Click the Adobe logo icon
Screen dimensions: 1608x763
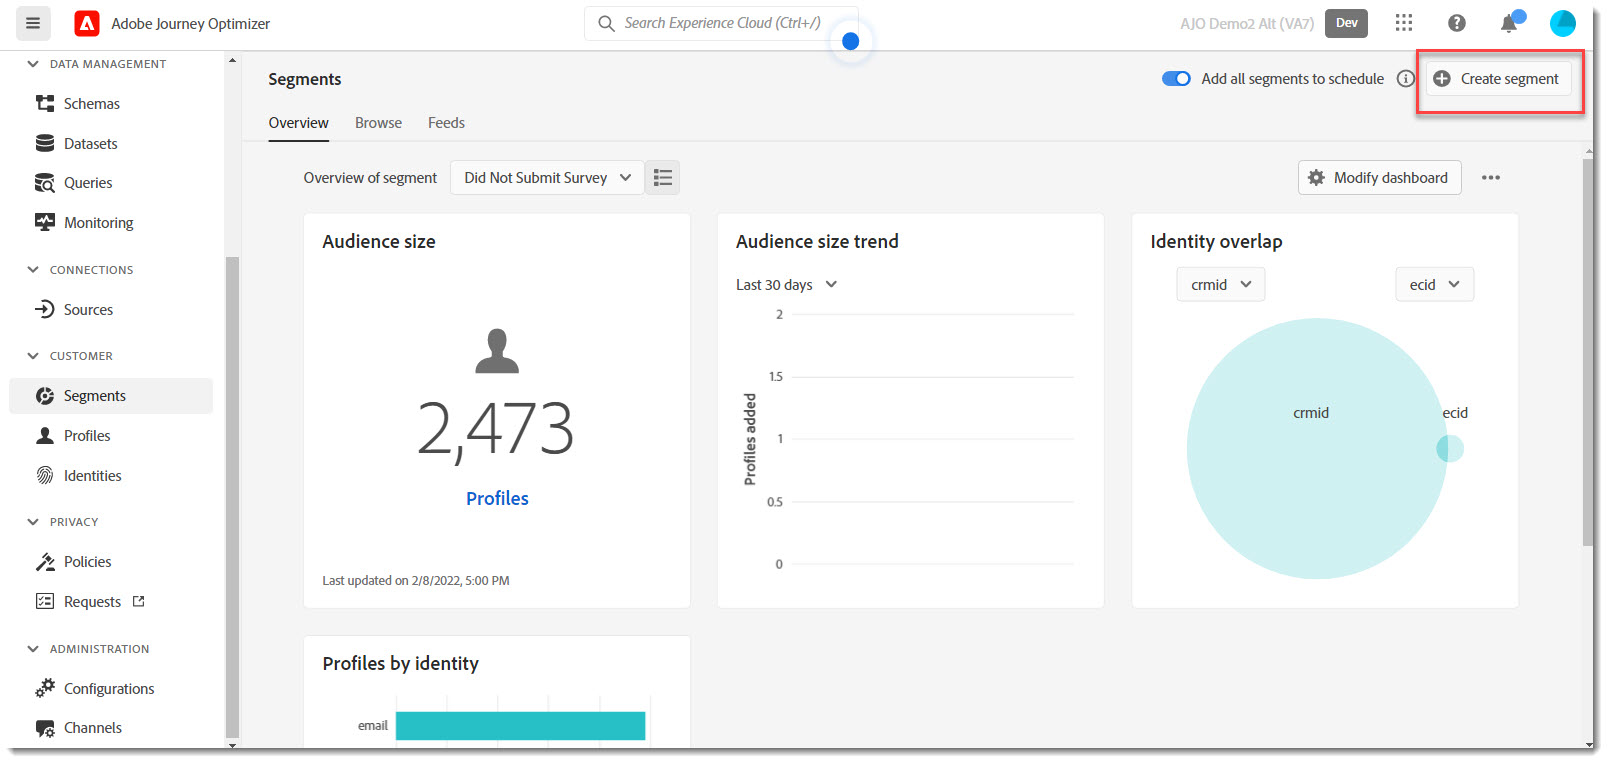(87, 23)
